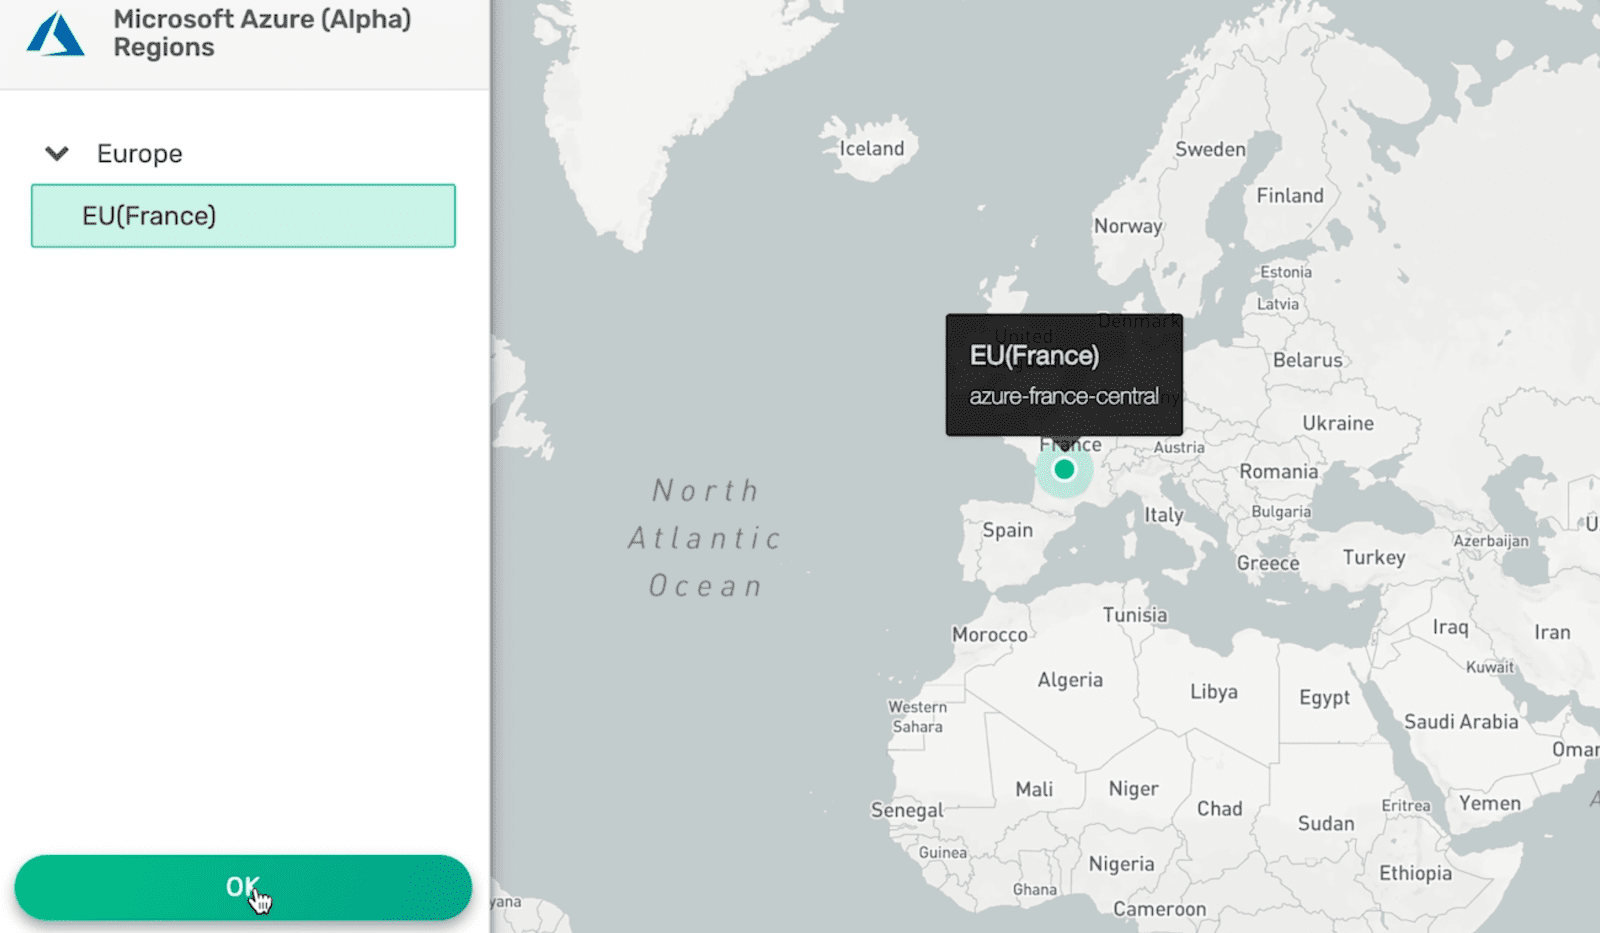The width and height of the screenshot is (1600, 933).
Task: Click the Turkey label on the map
Action: click(x=1374, y=558)
